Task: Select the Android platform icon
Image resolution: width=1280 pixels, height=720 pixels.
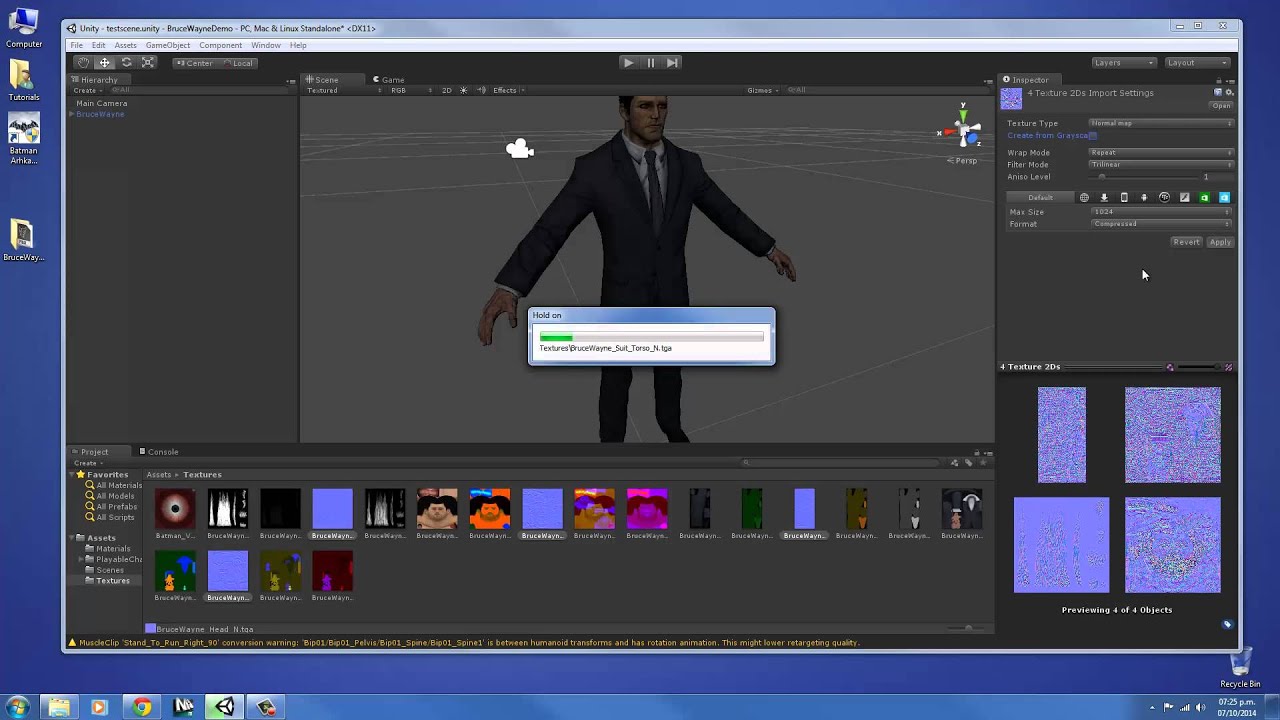Action: click(1144, 198)
